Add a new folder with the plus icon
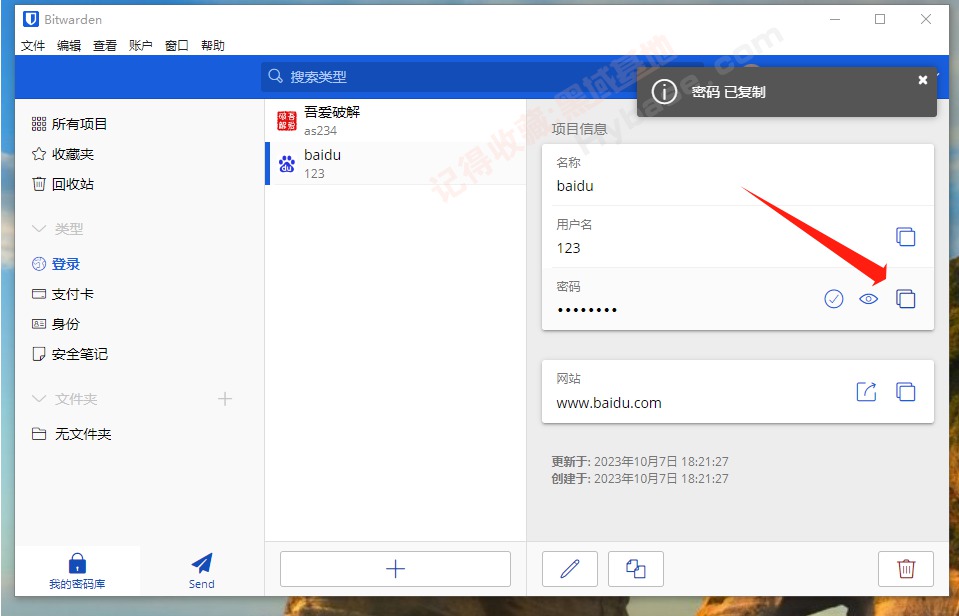959x616 pixels. click(x=225, y=399)
